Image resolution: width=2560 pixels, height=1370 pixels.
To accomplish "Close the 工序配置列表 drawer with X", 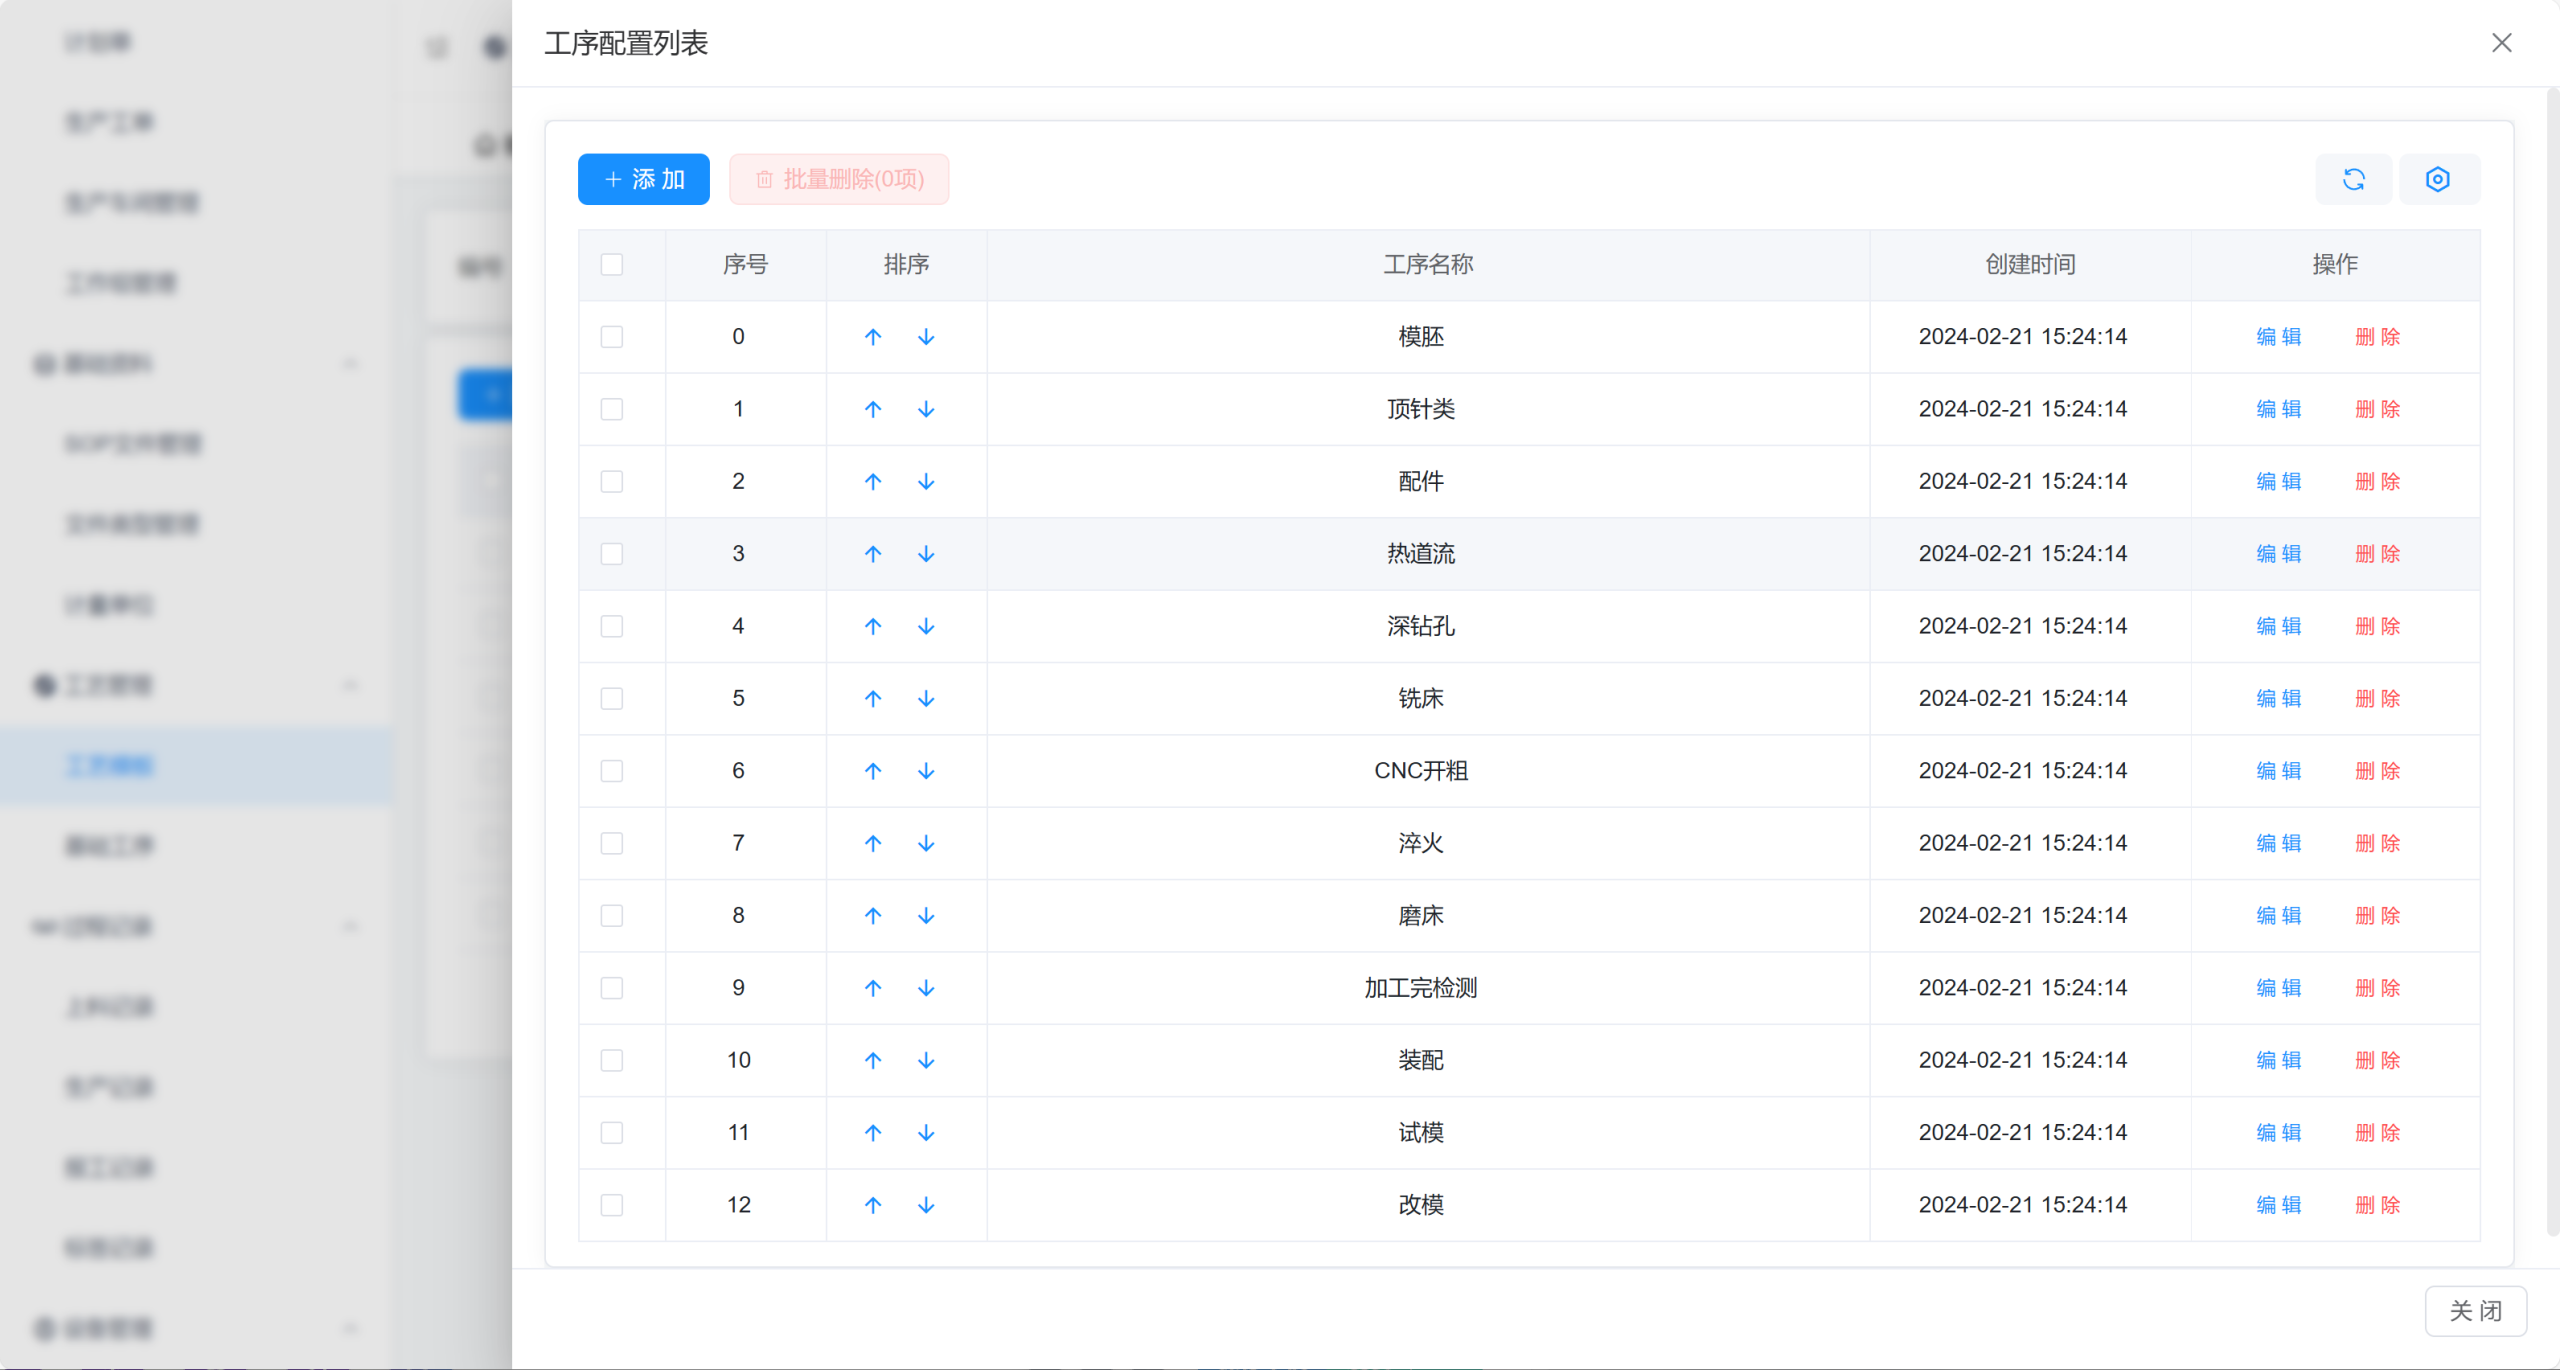I will pos(2502,43).
